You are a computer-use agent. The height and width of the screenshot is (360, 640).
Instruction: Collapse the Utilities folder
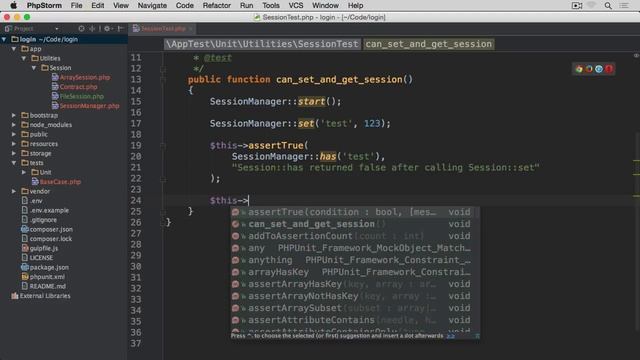click(24, 58)
